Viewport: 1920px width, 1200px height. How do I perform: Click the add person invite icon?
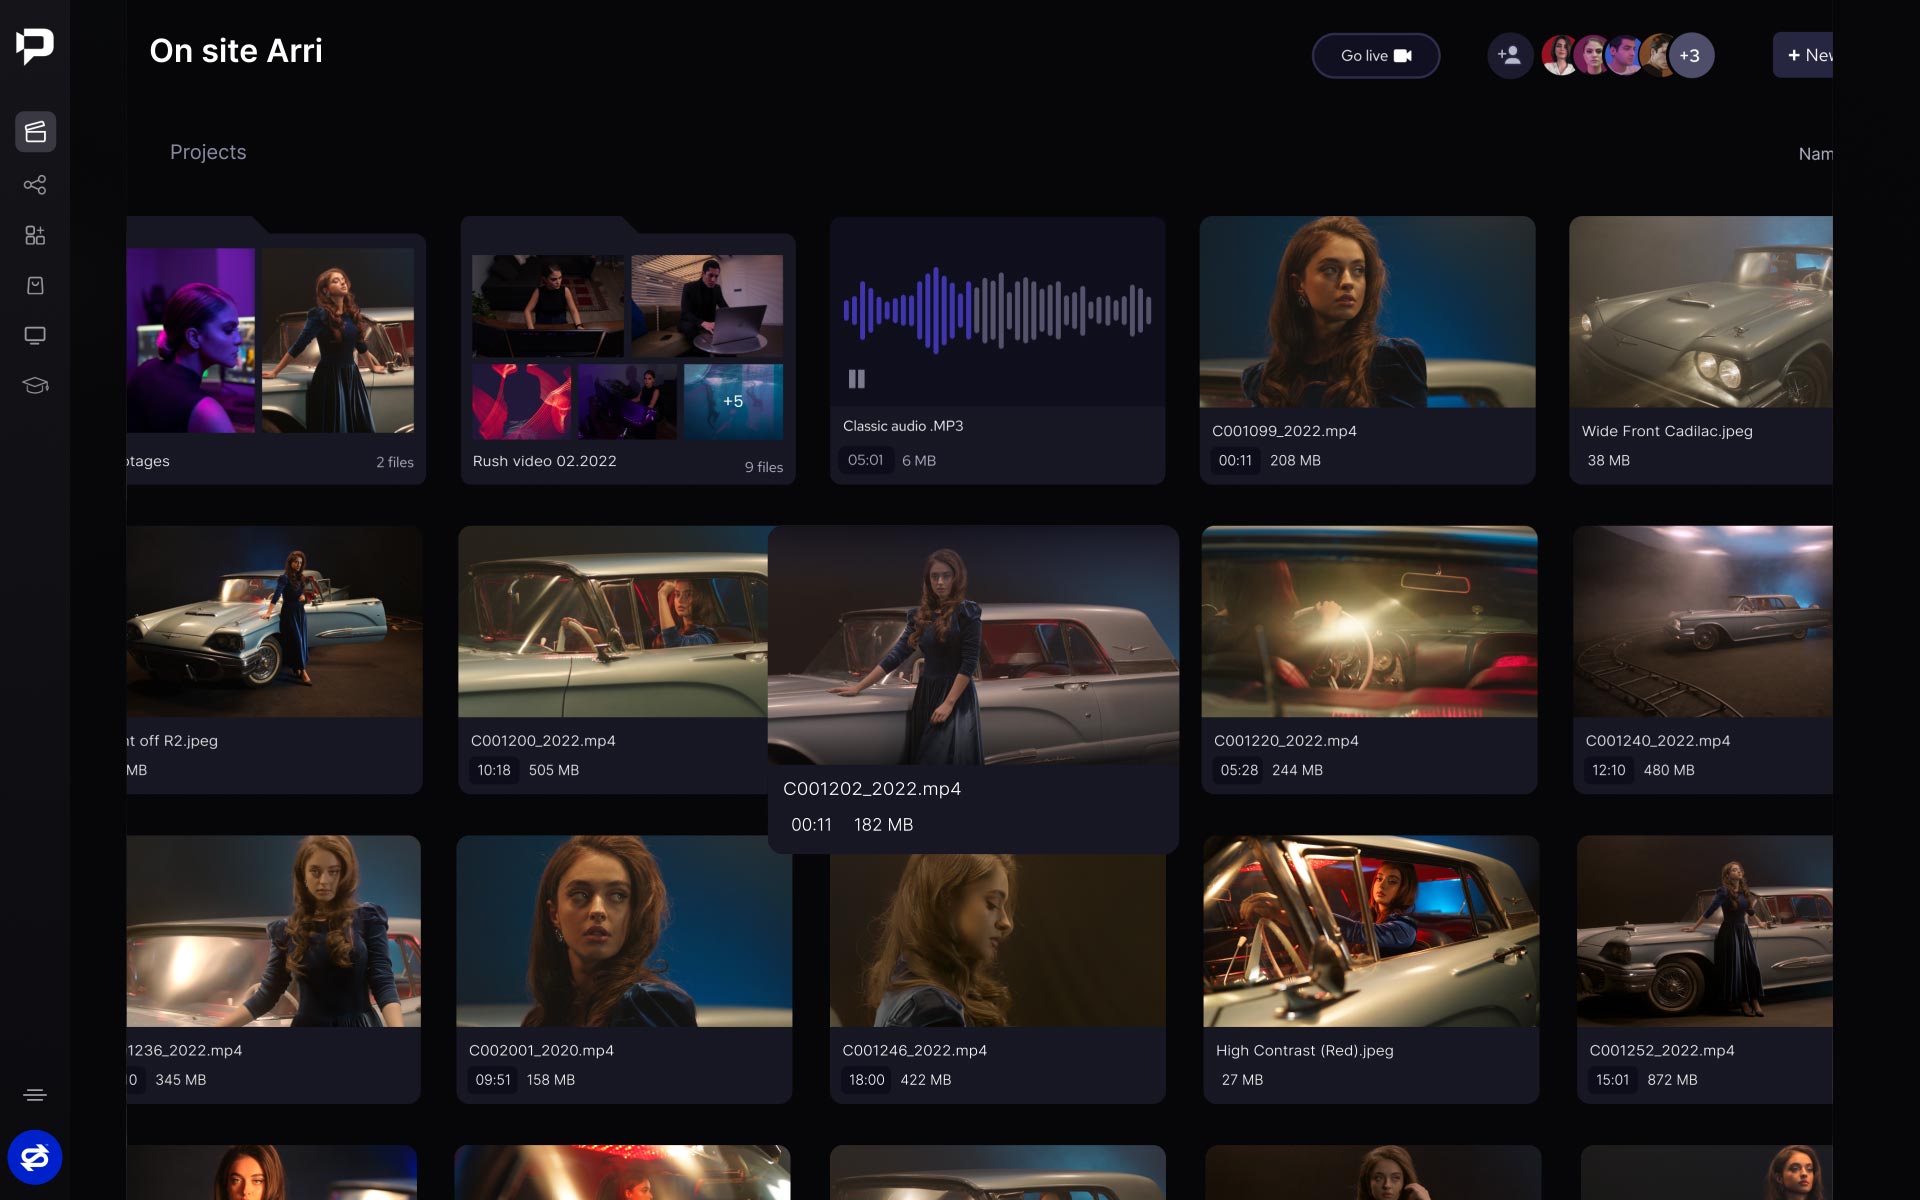point(1510,55)
